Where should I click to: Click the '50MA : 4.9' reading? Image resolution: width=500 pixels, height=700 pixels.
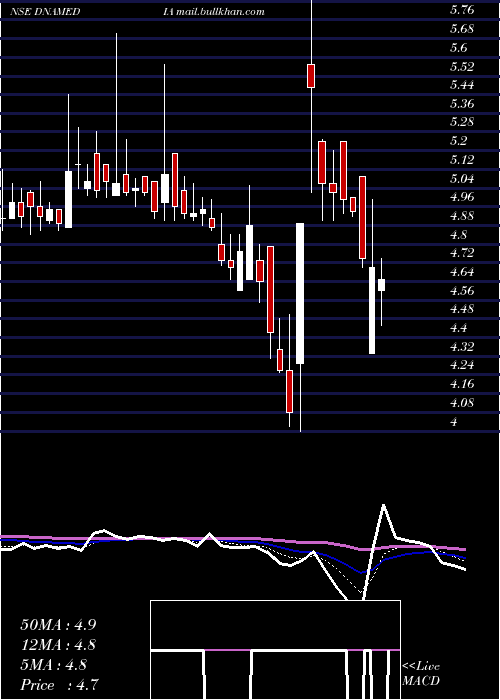[58, 625]
